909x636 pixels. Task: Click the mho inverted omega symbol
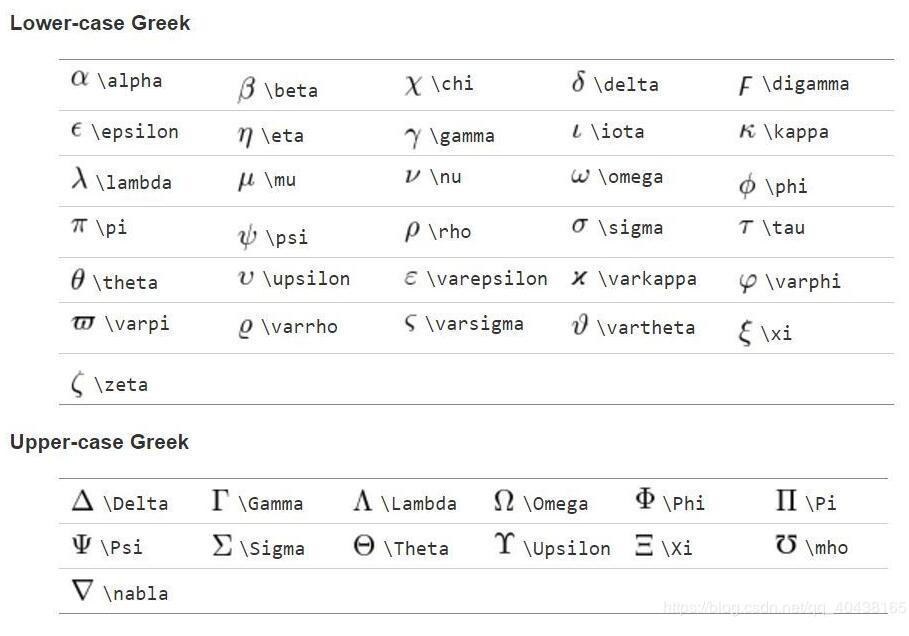[x=786, y=544]
